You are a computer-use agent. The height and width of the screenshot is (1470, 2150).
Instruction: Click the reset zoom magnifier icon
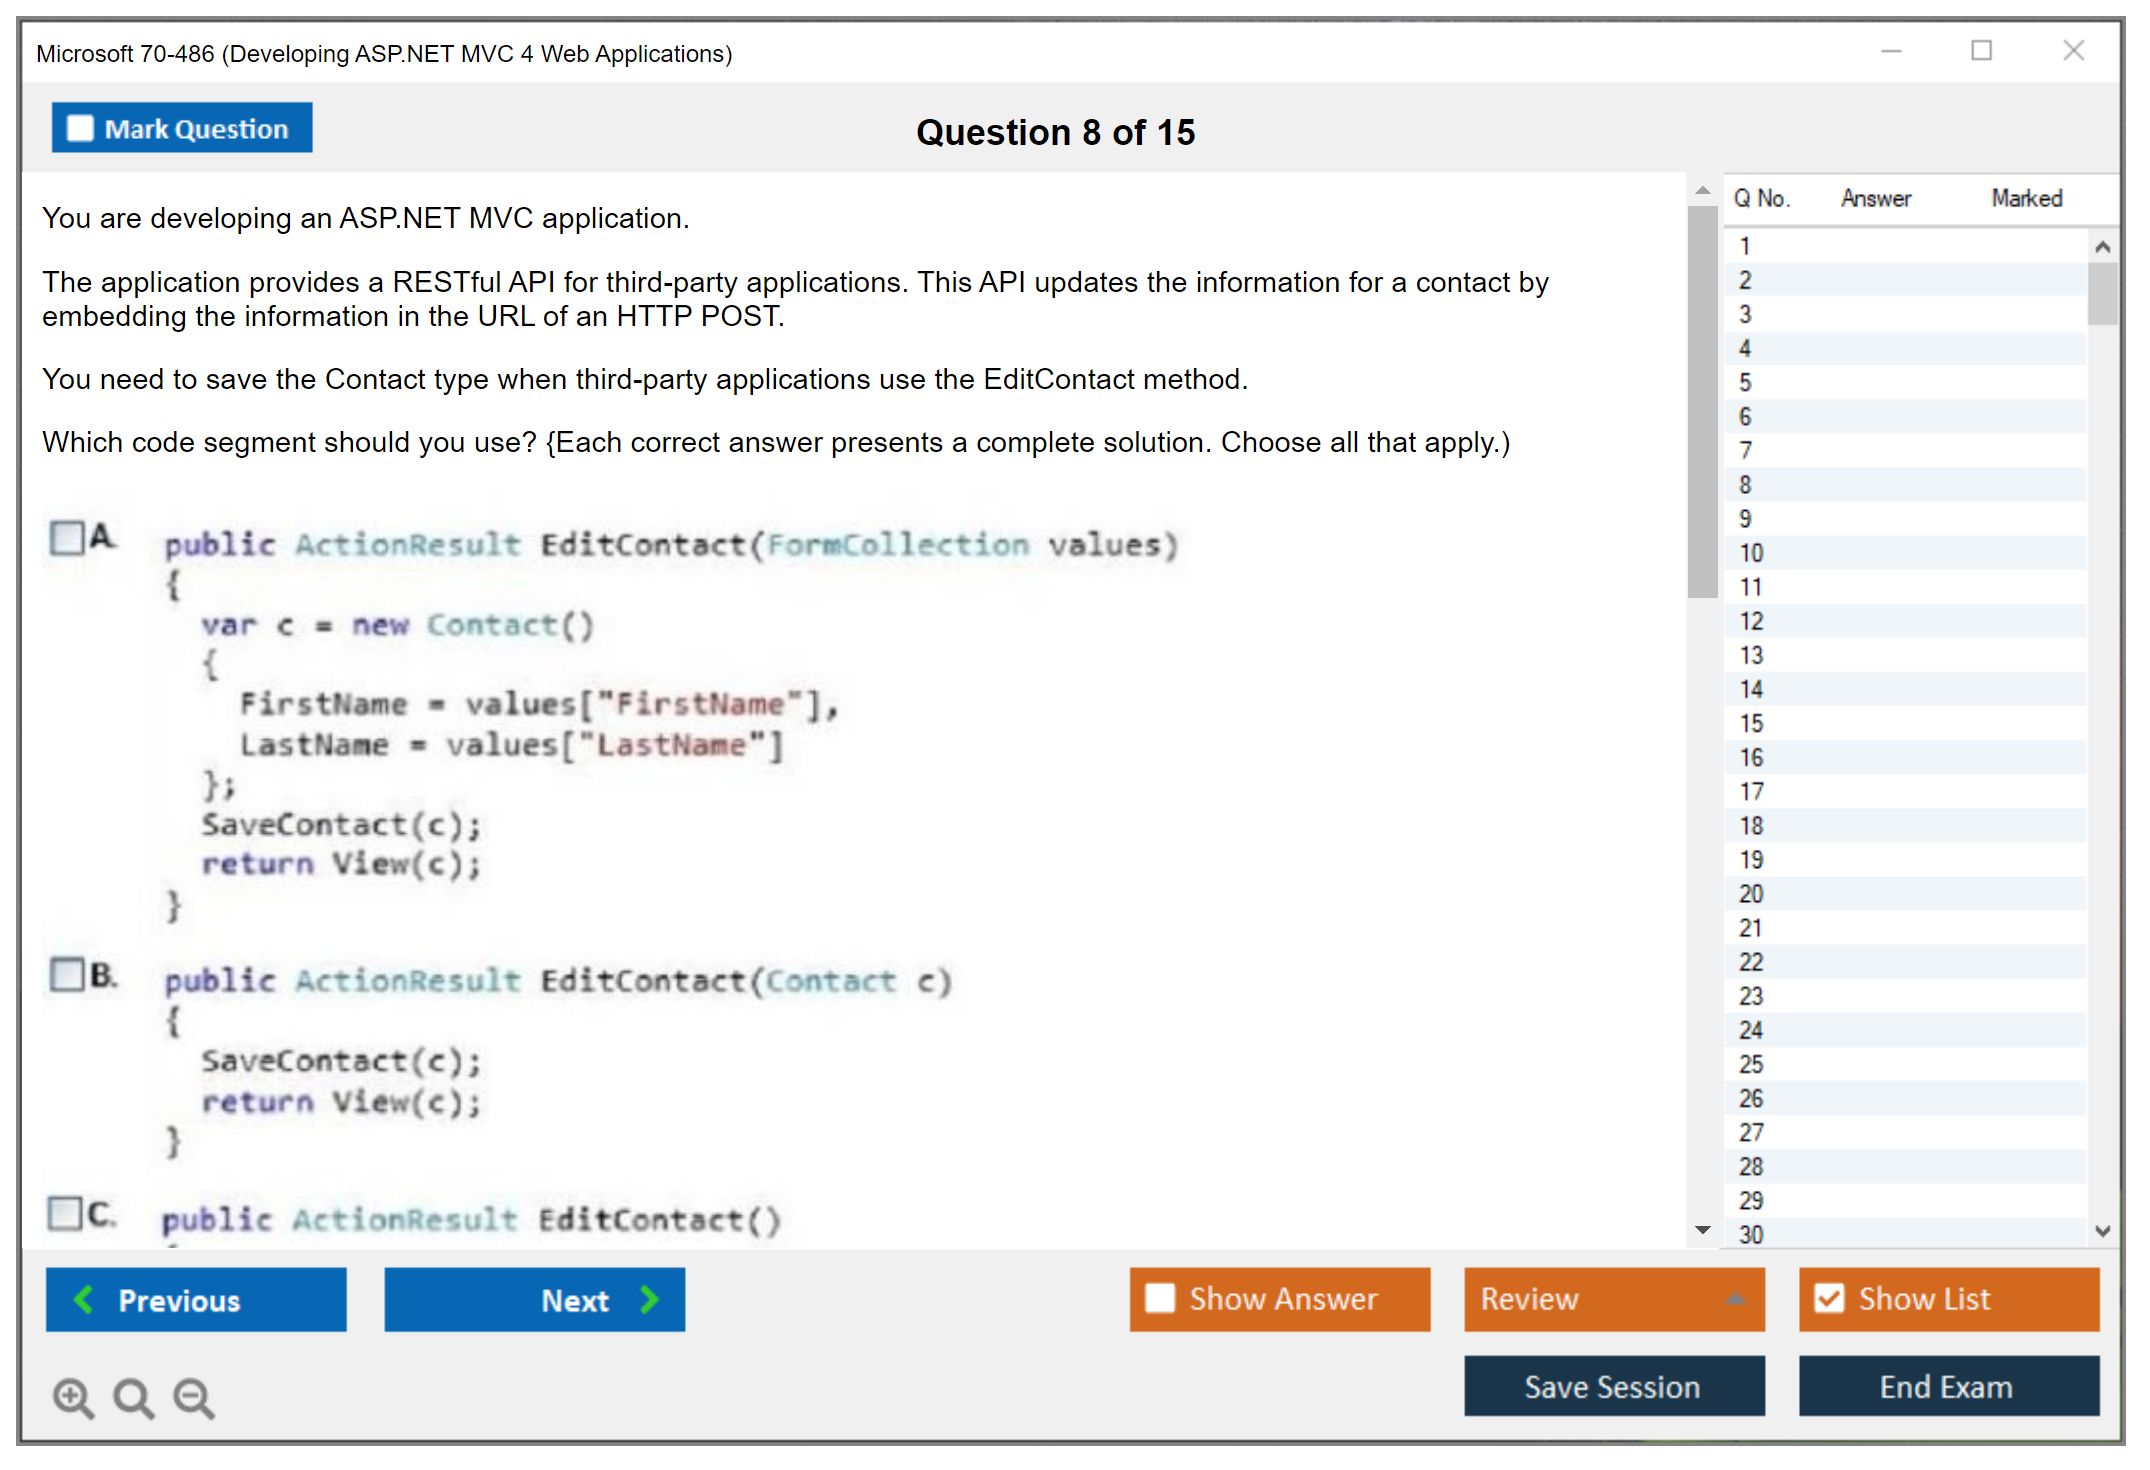(x=132, y=1397)
